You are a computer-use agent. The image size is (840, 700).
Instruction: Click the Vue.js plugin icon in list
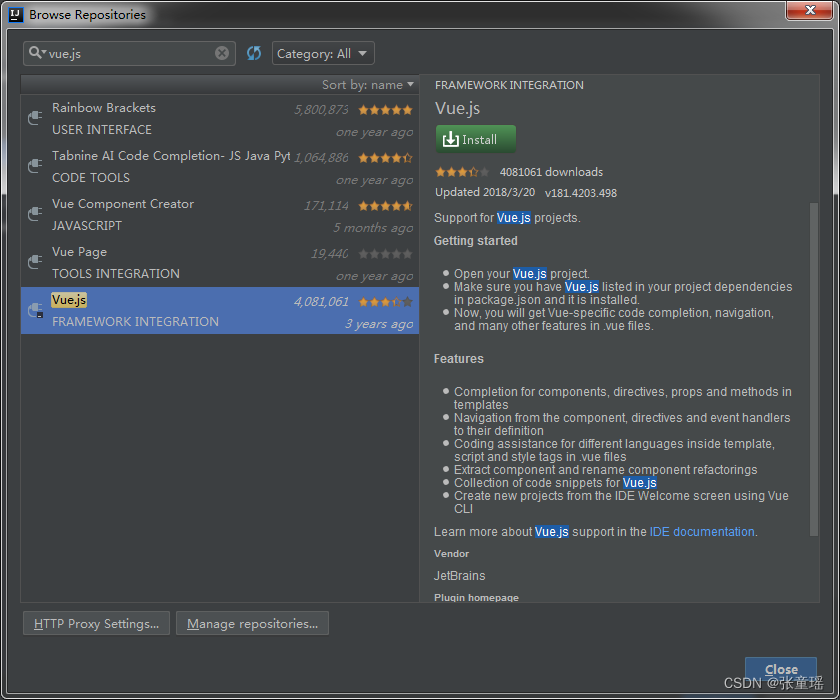pos(35,310)
